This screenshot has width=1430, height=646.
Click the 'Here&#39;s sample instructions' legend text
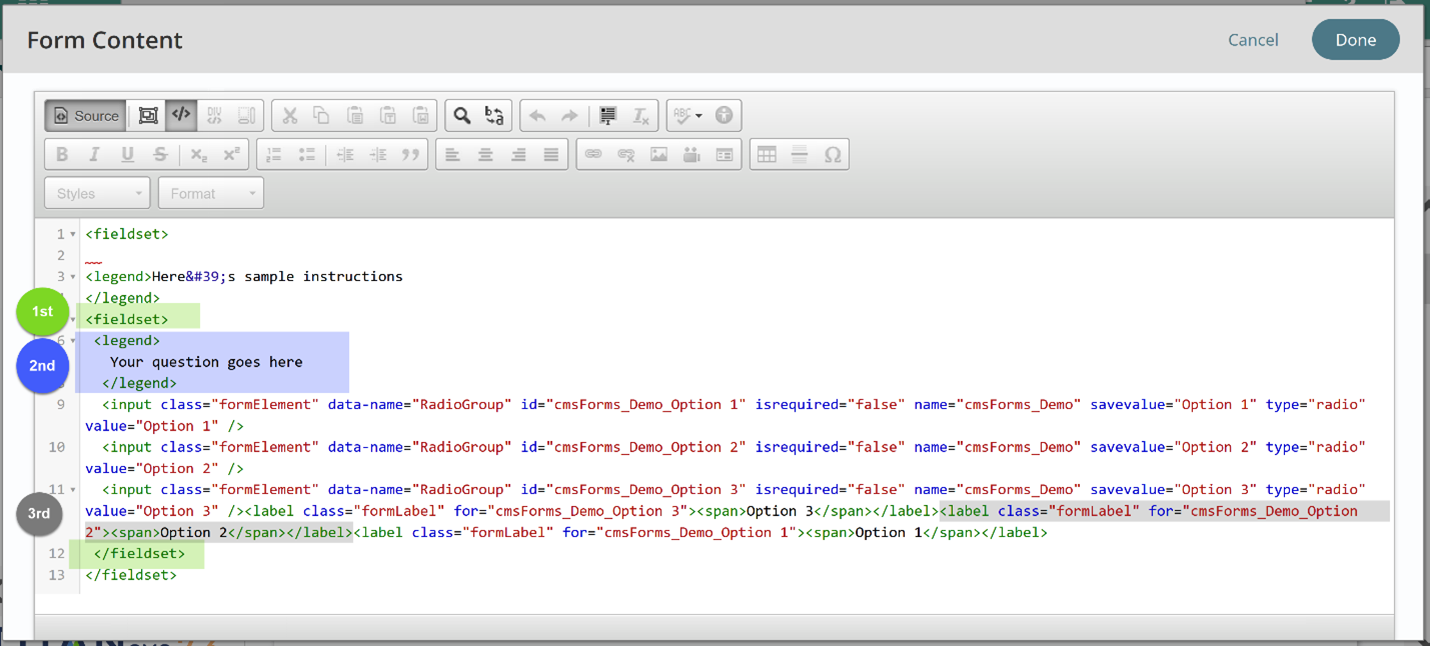(277, 277)
